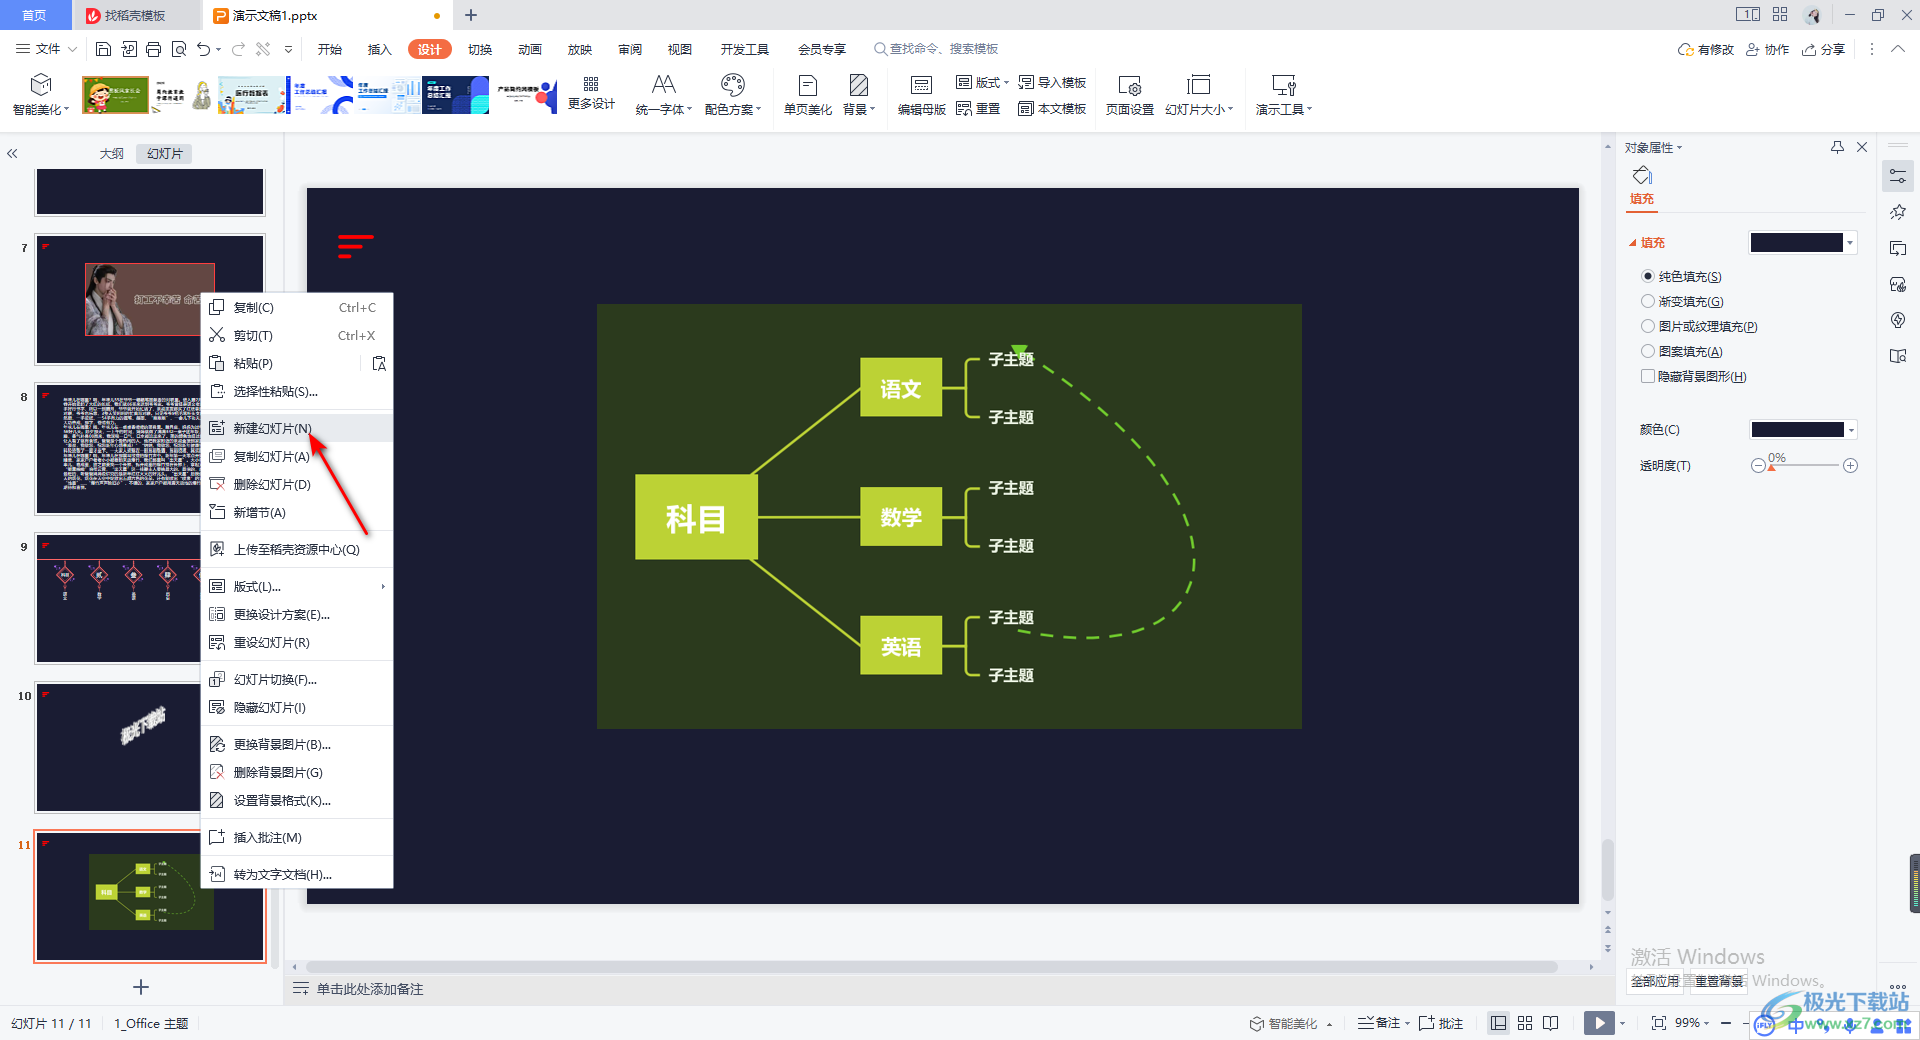Viewport: 1920px width, 1040px height.
Task: Switch to reading view icon
Action: pyautogui.click(x=1551, y=1023)
